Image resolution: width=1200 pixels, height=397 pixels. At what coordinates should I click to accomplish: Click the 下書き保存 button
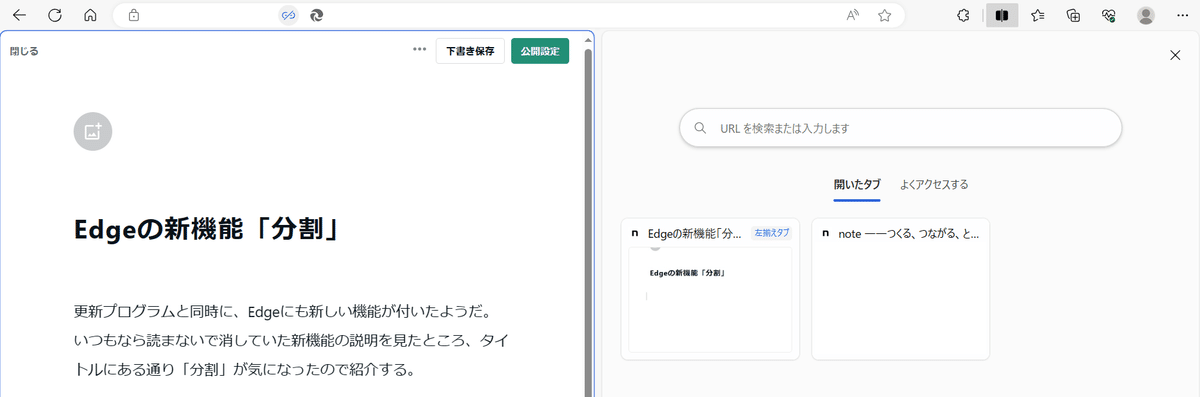[x=470, y=51]
